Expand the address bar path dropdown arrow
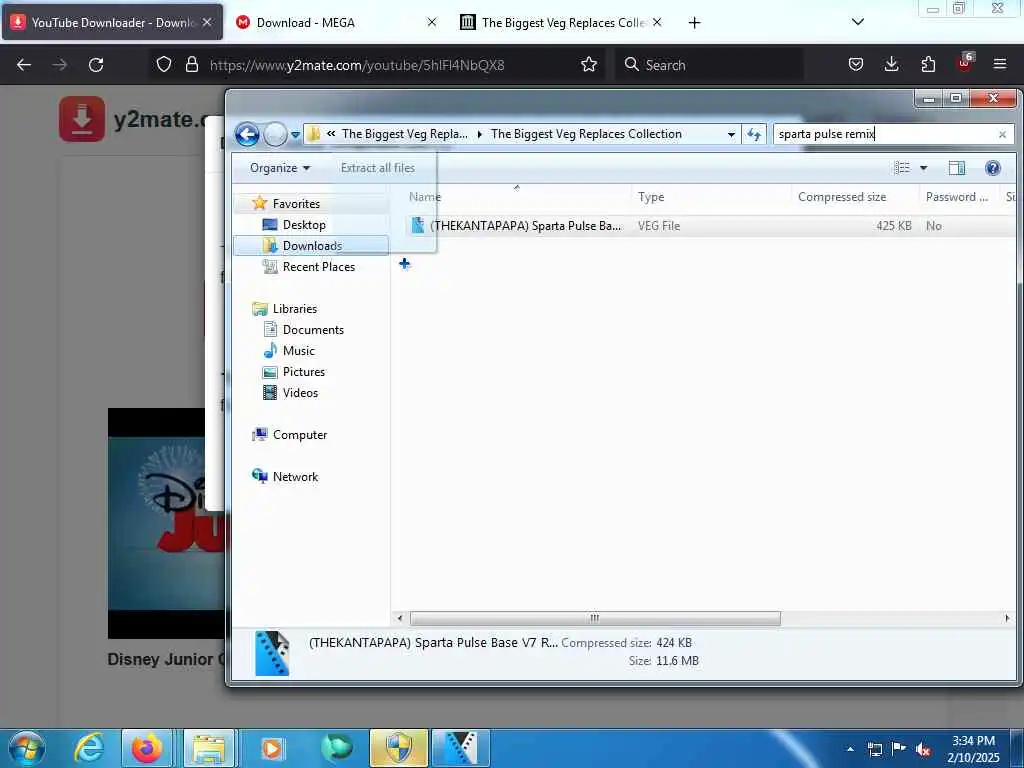Image resolution: width=1024 pixels, height=768 pixels. [731, 135]
